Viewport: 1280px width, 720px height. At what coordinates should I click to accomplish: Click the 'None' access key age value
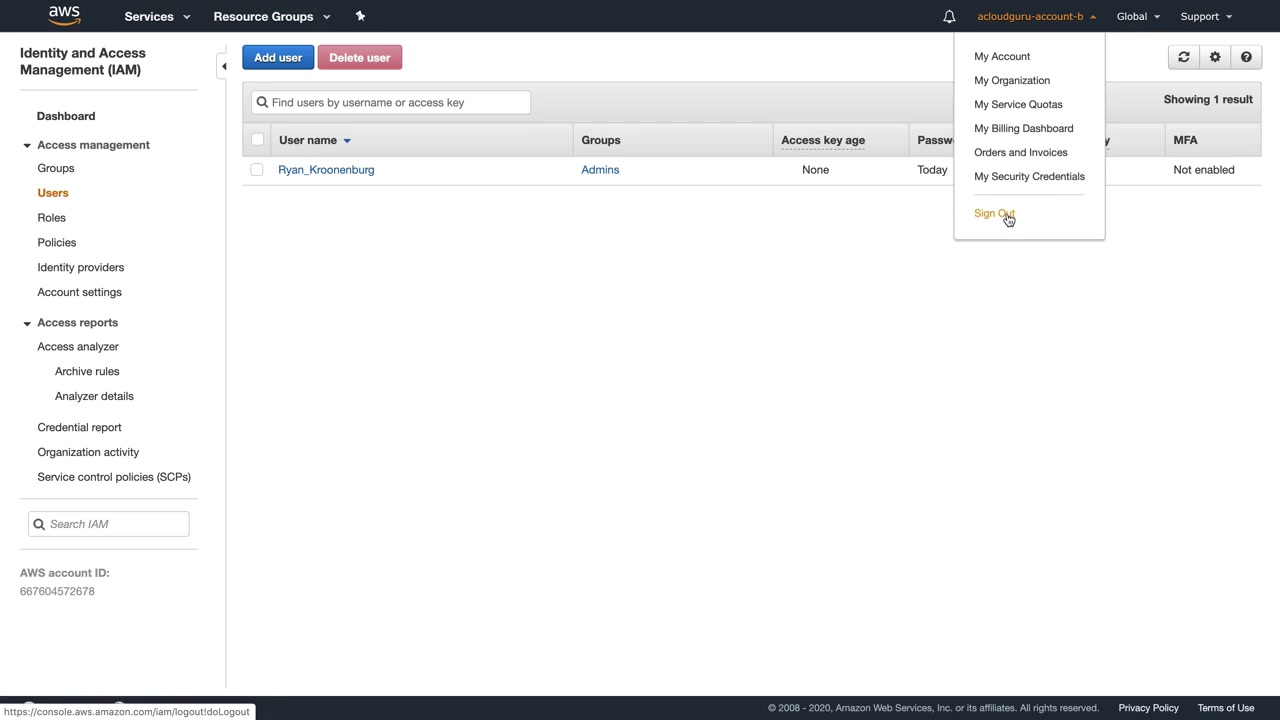[x=815, y=170]
